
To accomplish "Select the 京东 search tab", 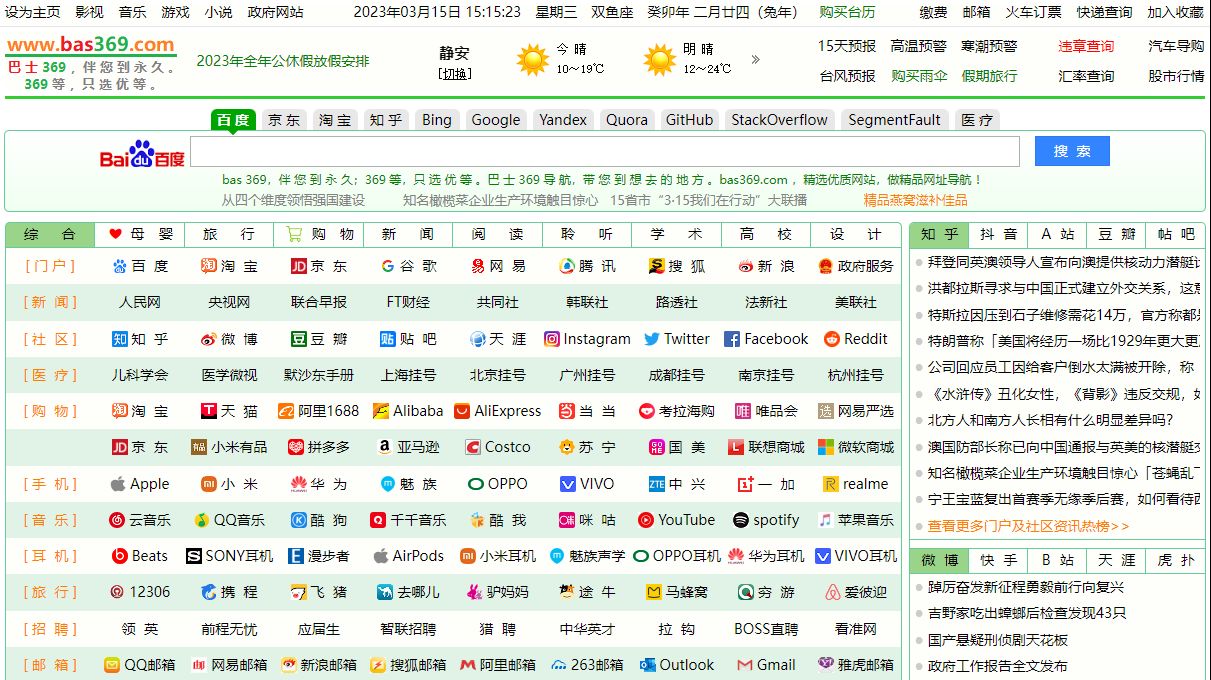I will tap(284, 120).
